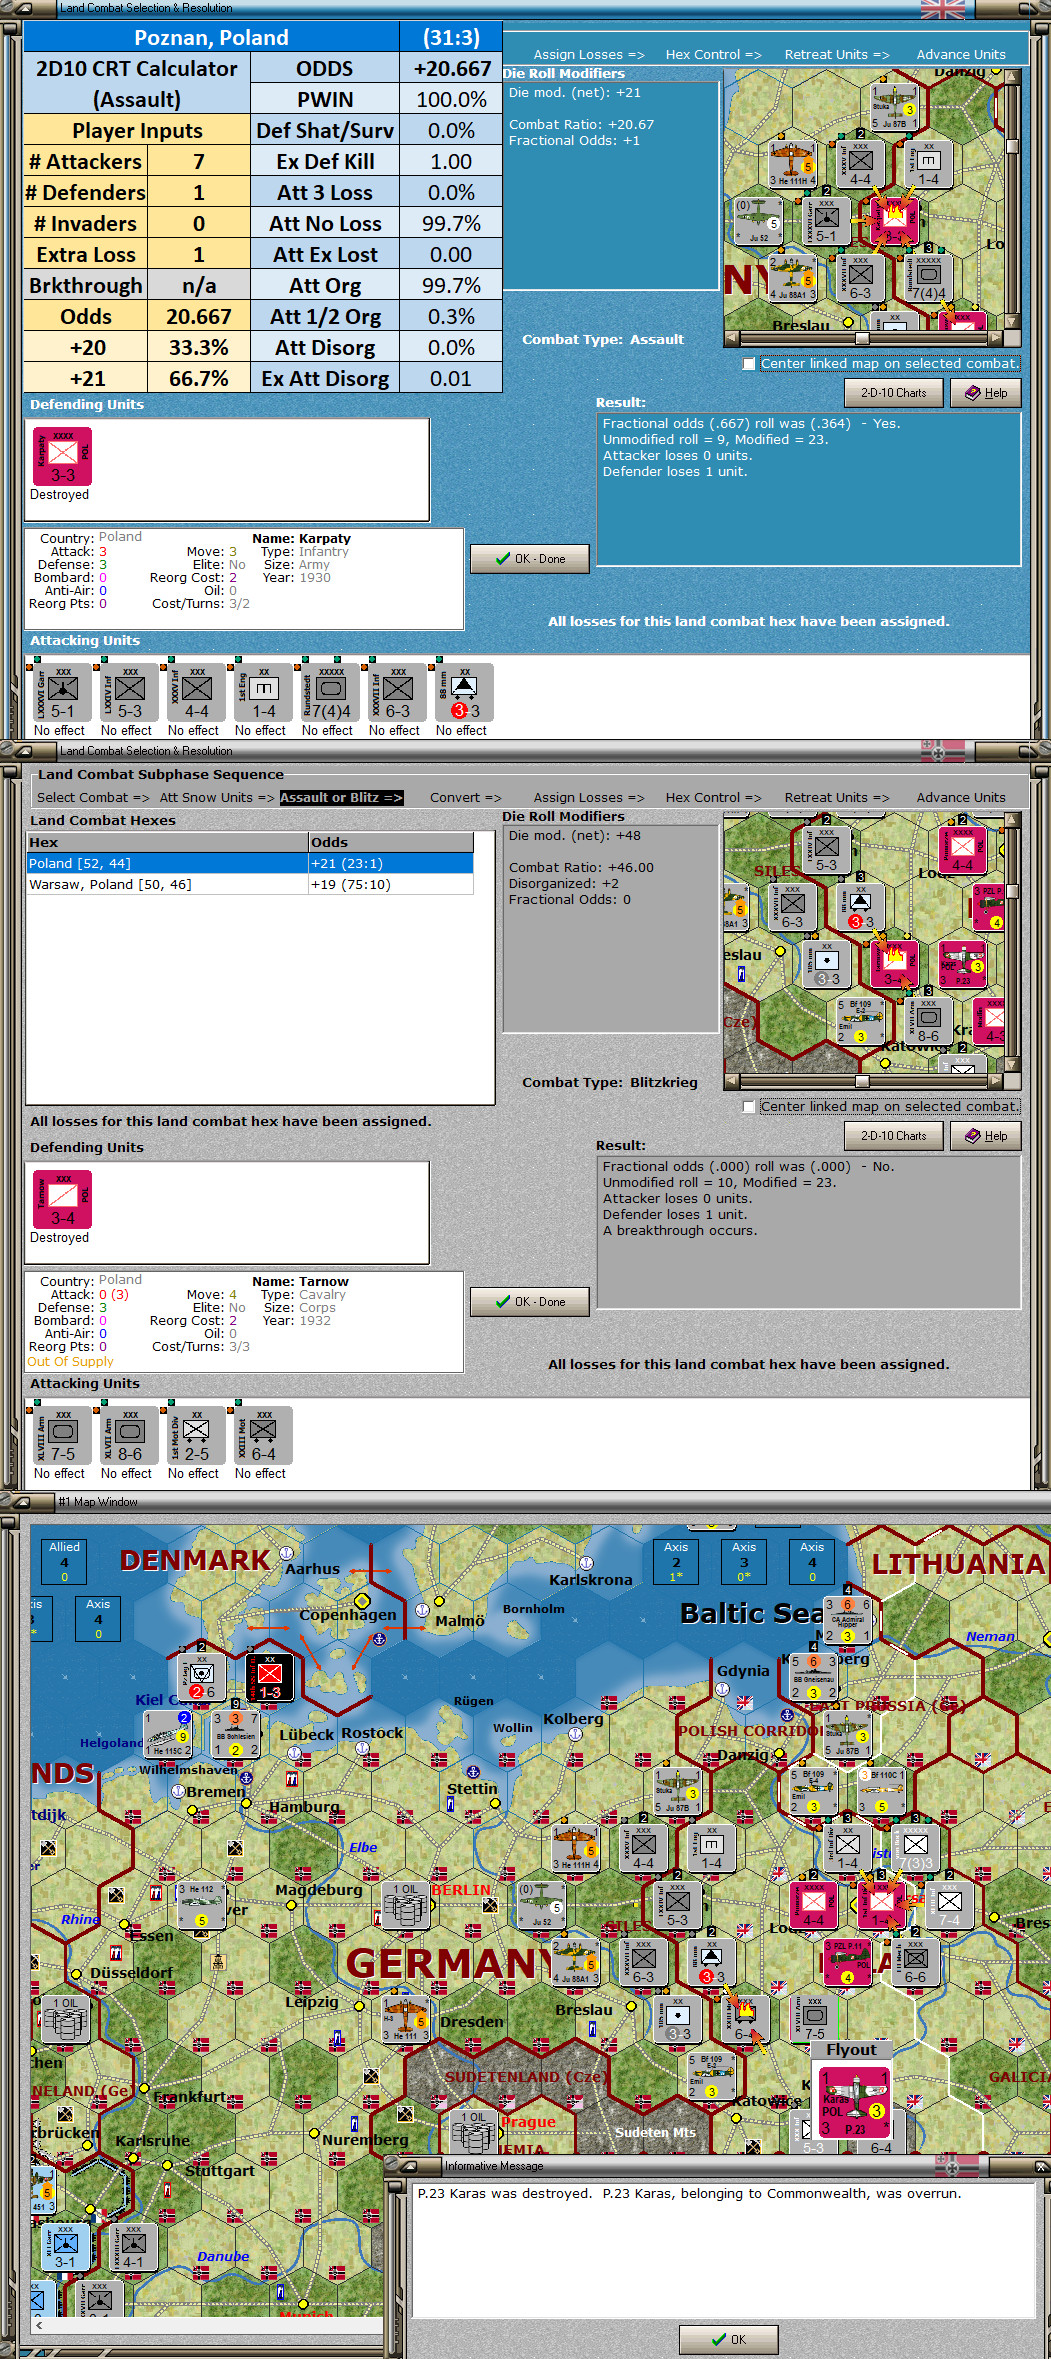Click the Assault minimap scroll-up arrow

tap(1012, 77)
